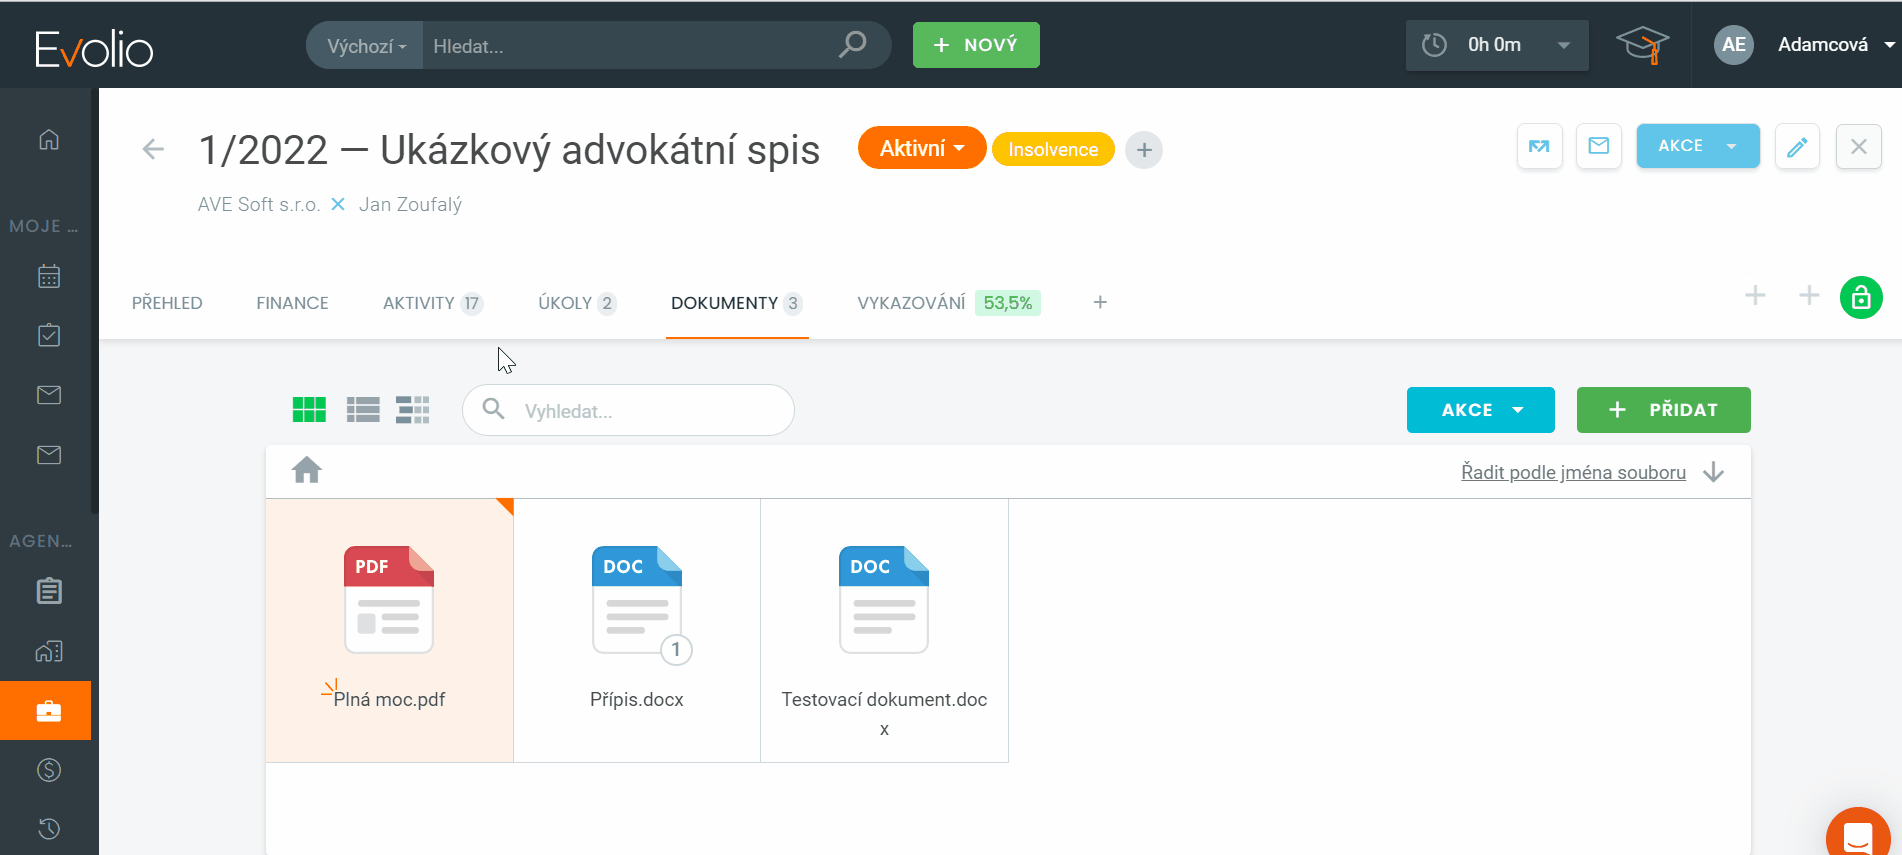Screen dimensions: 1902x855
Task: Open the Finance tab
Action: 292,303
